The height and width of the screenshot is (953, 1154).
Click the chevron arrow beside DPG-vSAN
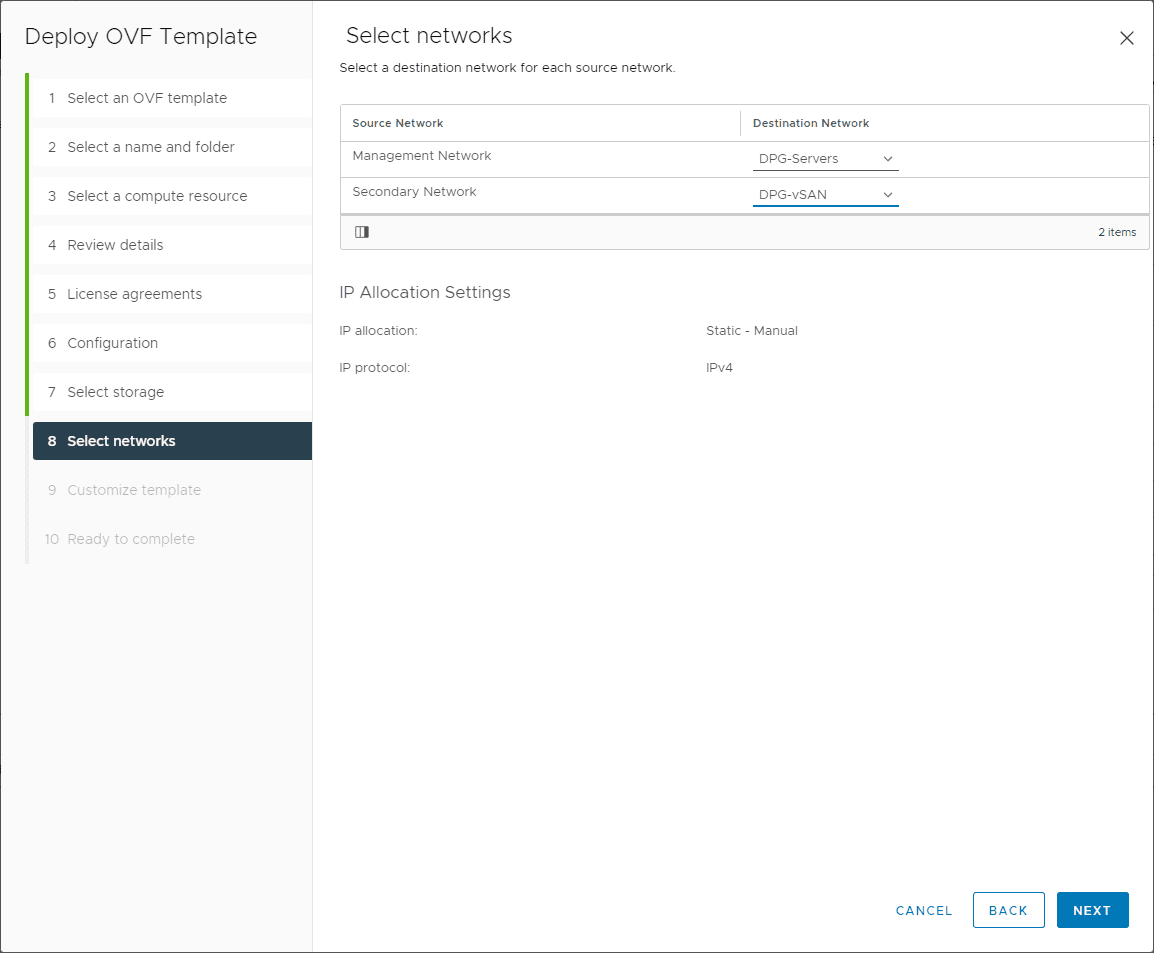point(888,195)
